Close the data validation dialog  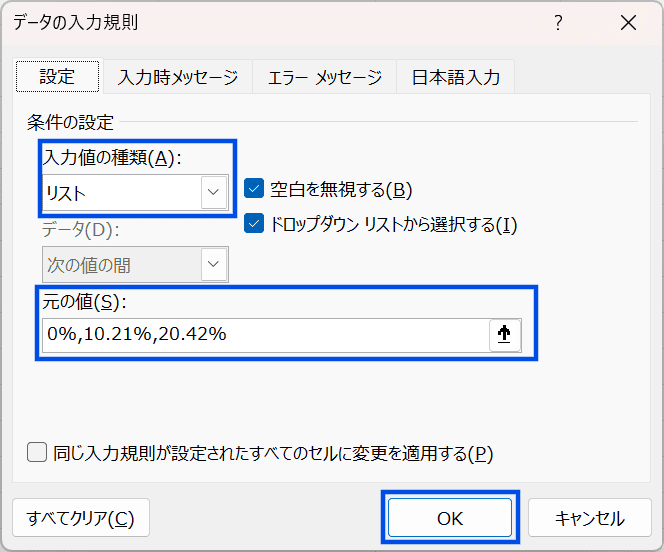coord(628,24)
